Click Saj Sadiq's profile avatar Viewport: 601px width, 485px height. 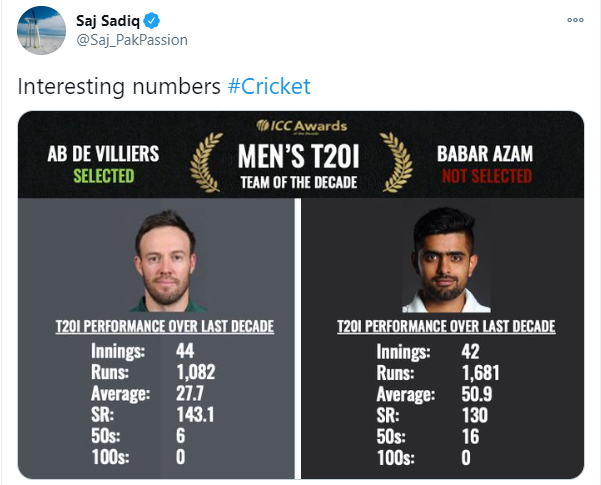tap(42, 33)
